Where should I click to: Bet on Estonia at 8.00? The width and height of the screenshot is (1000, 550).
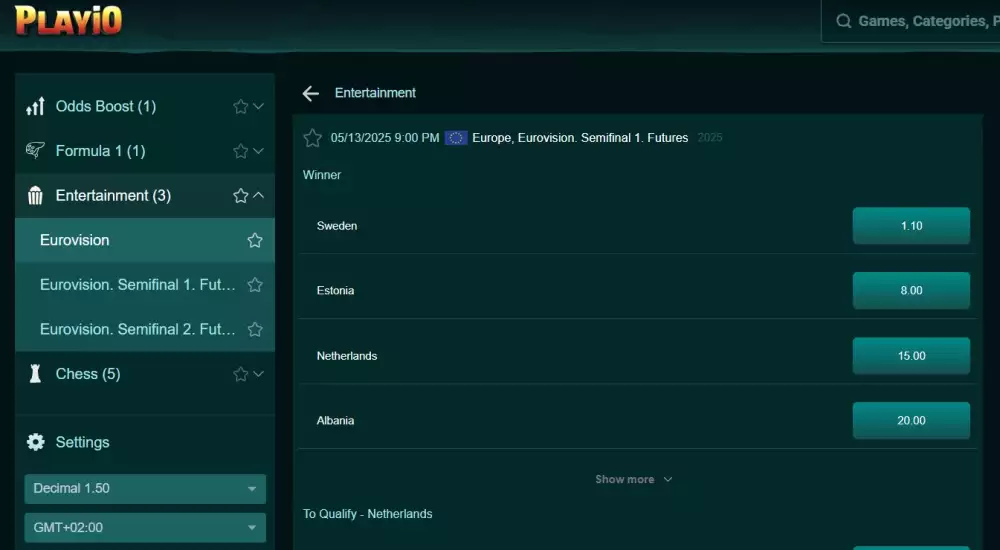911,290
